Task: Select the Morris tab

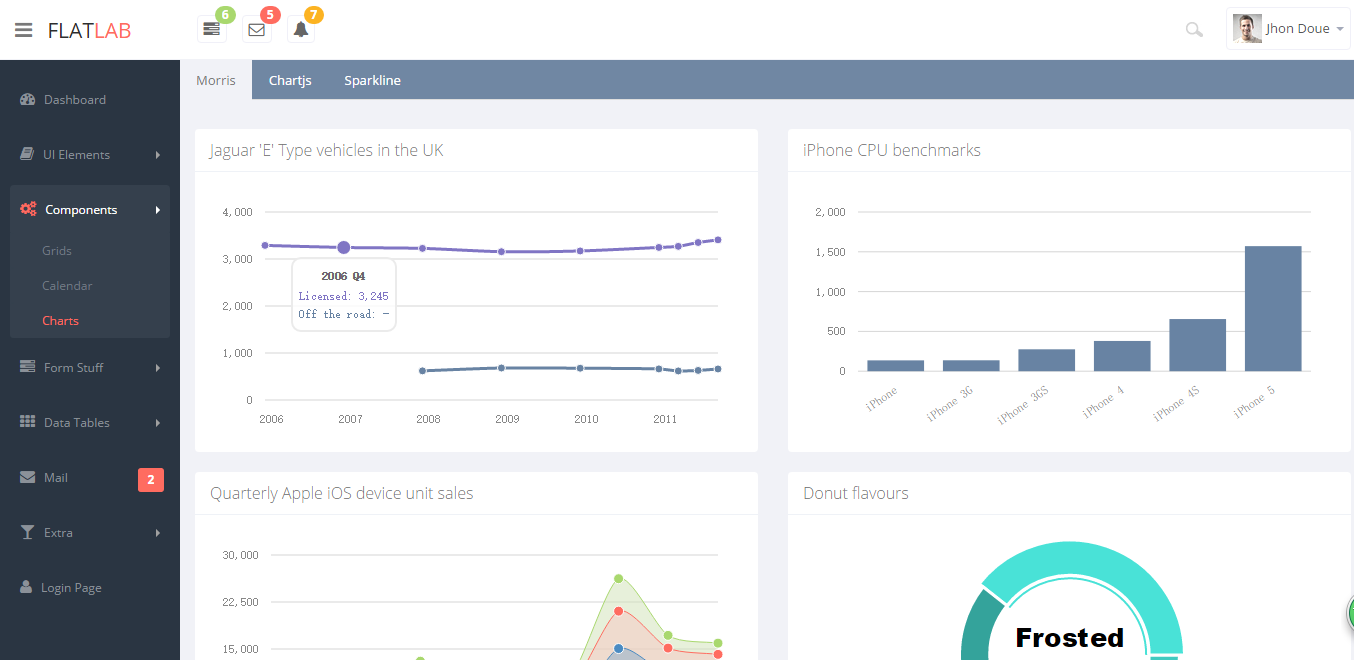Action: pyautogui.click(x=216, y=80)
